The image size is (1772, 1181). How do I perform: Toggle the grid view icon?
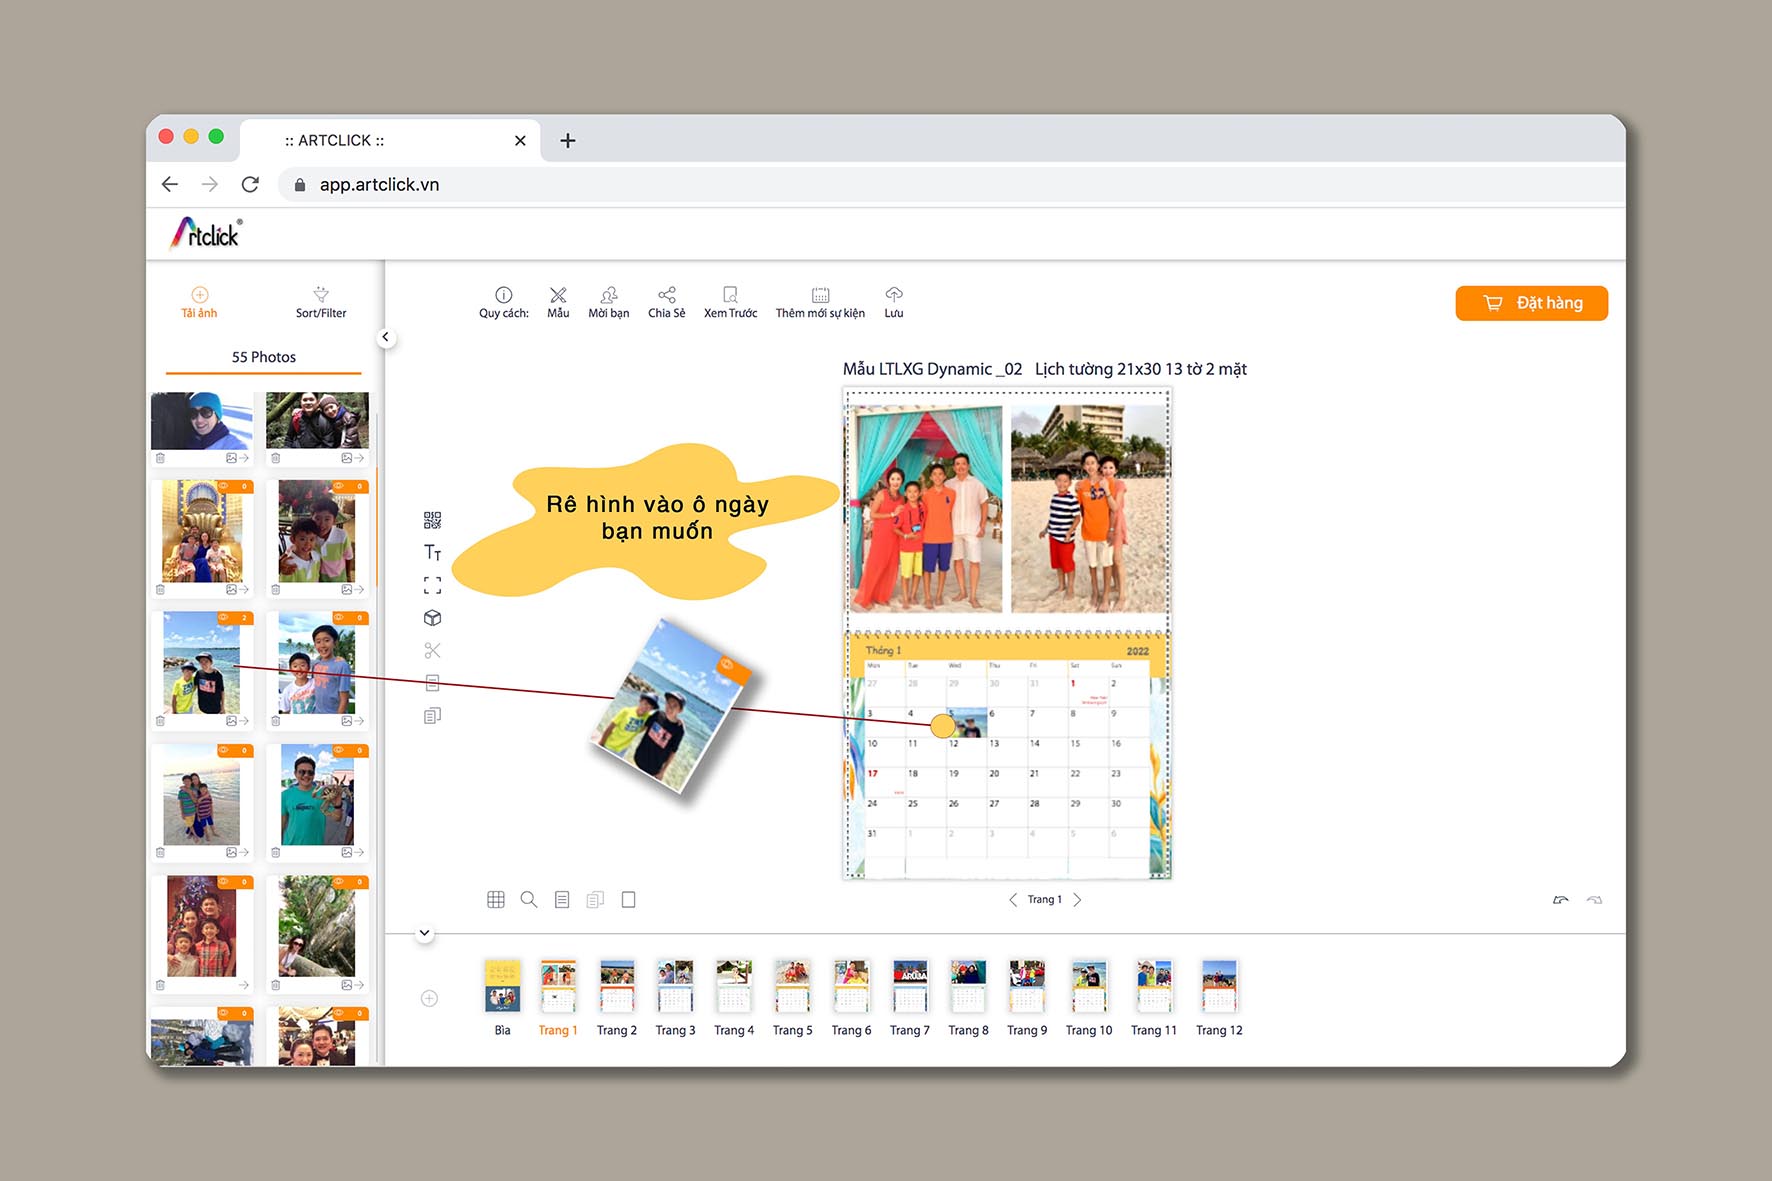[x=495, y=899]
